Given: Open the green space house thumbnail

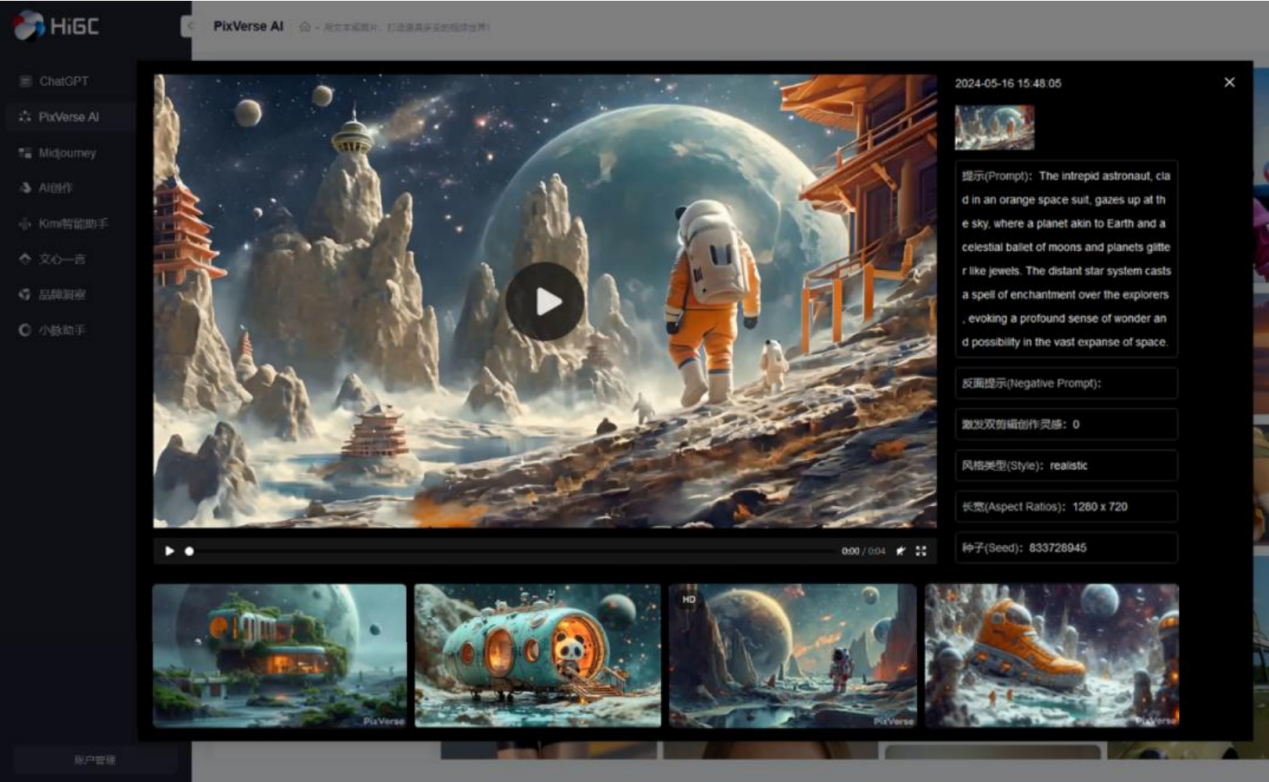Looking at the screenshot, I should pos(279,655).
